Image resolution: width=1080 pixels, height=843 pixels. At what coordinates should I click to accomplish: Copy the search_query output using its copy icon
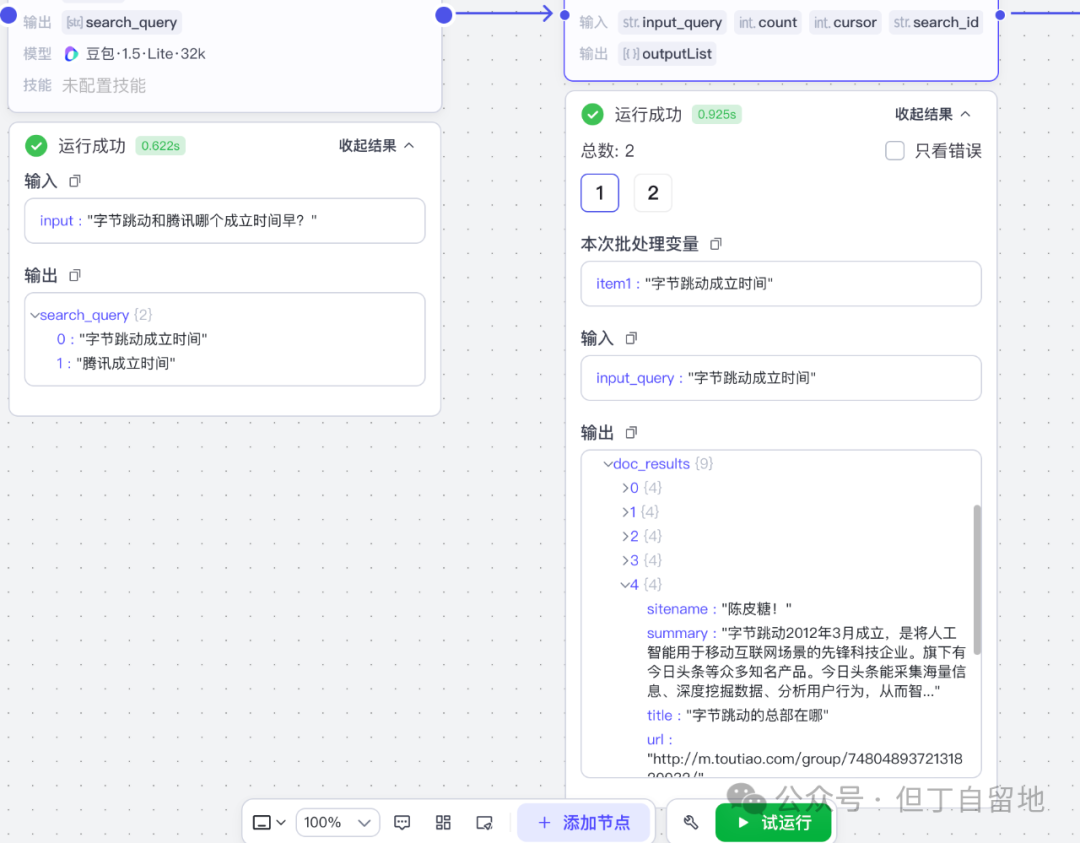pos(75,275)
